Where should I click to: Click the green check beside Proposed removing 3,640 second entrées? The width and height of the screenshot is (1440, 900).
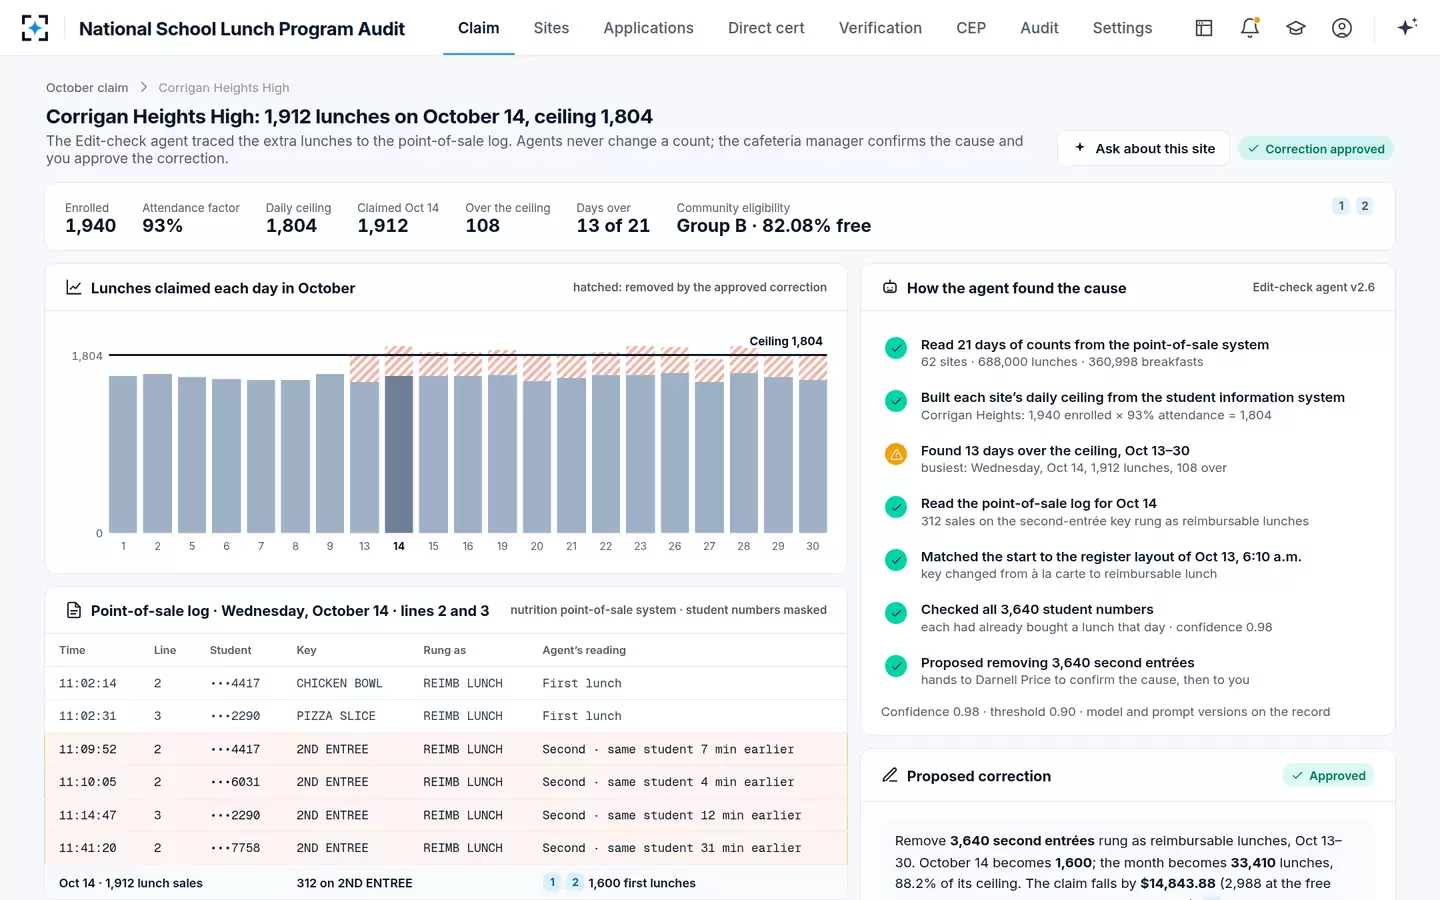click(x=896, y=666)
